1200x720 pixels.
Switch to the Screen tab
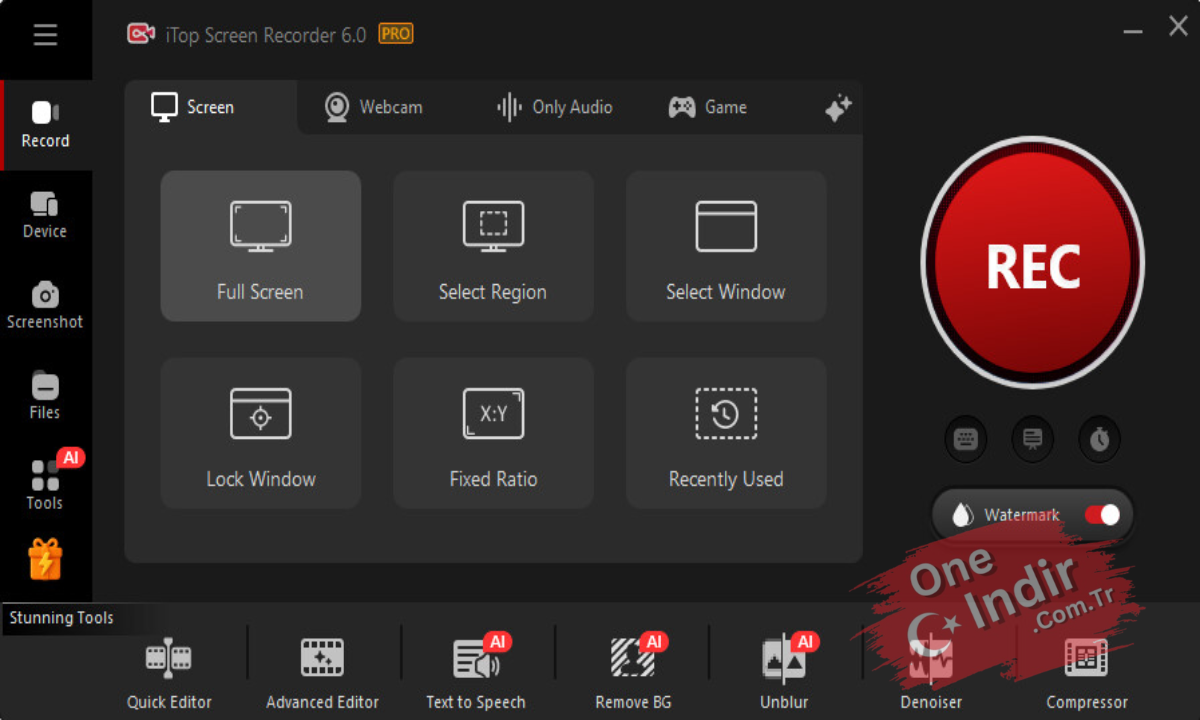211,107
